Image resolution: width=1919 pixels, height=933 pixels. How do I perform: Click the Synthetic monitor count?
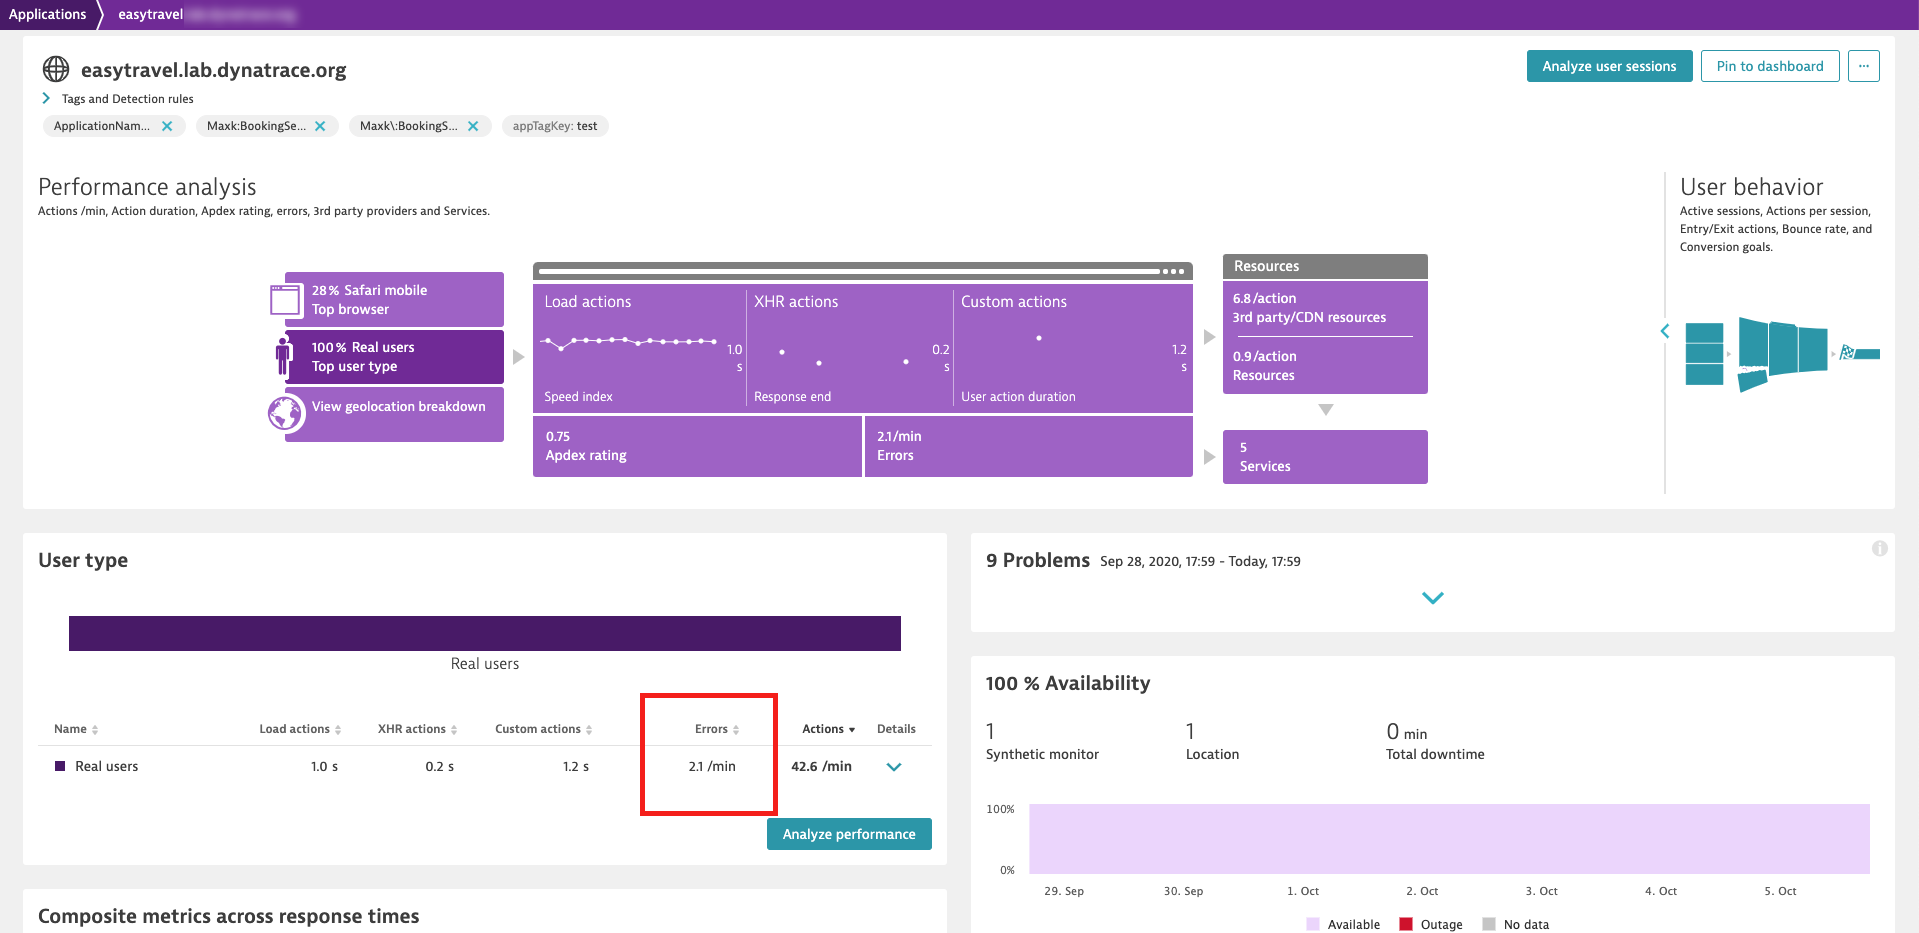pos(990,731)
